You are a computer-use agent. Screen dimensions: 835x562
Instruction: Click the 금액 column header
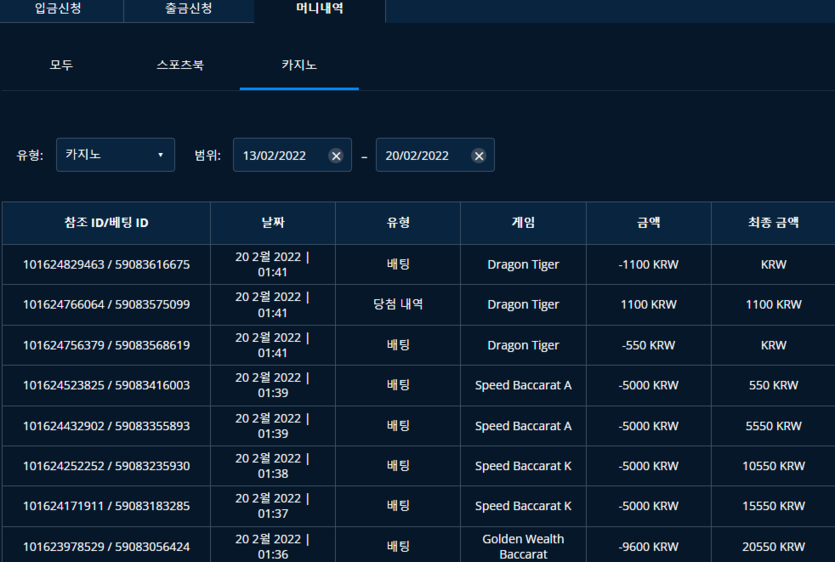tap(649, 223)
